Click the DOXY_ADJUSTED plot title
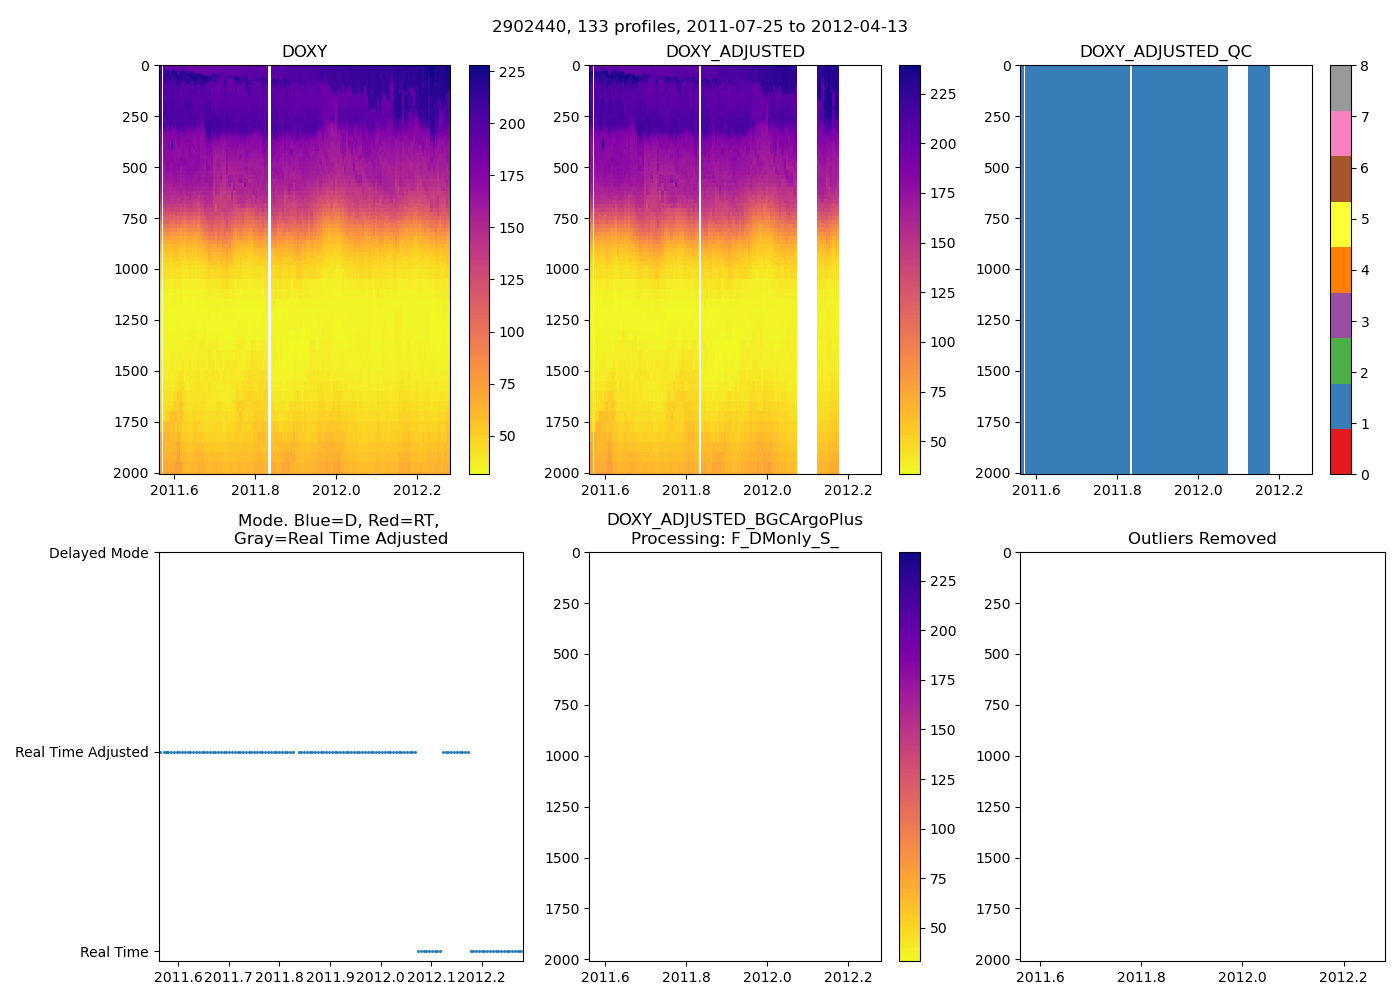Screen dimensions: 1400x1000 coord(735,52)
